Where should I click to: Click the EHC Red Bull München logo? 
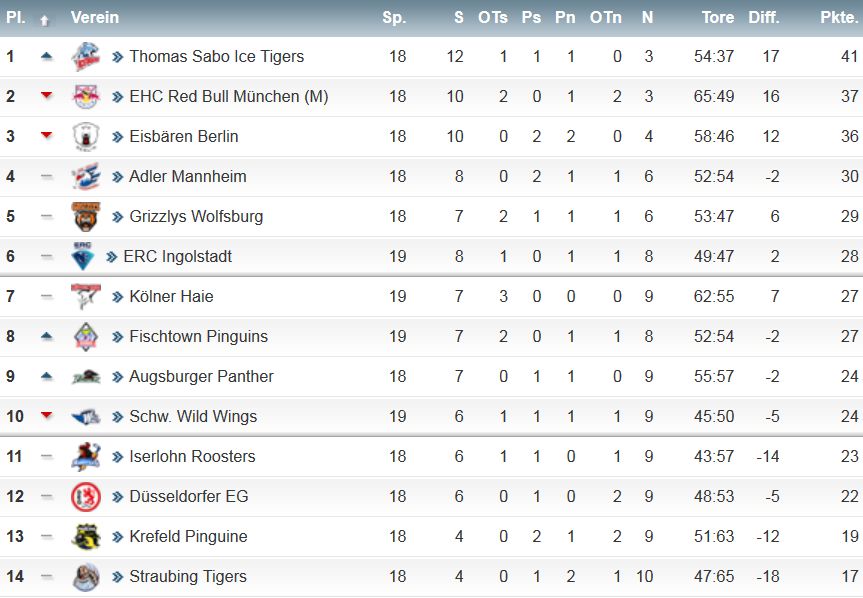coord(86,96)
